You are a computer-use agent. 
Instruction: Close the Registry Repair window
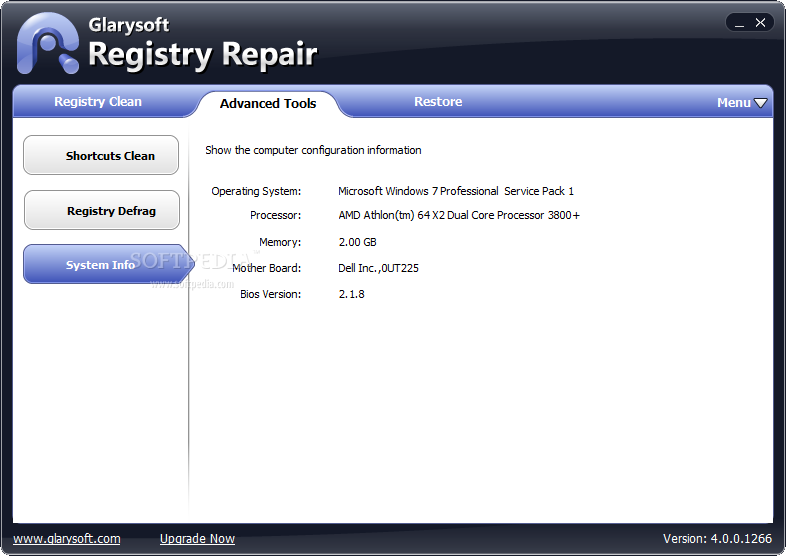(x=760, y=23)
